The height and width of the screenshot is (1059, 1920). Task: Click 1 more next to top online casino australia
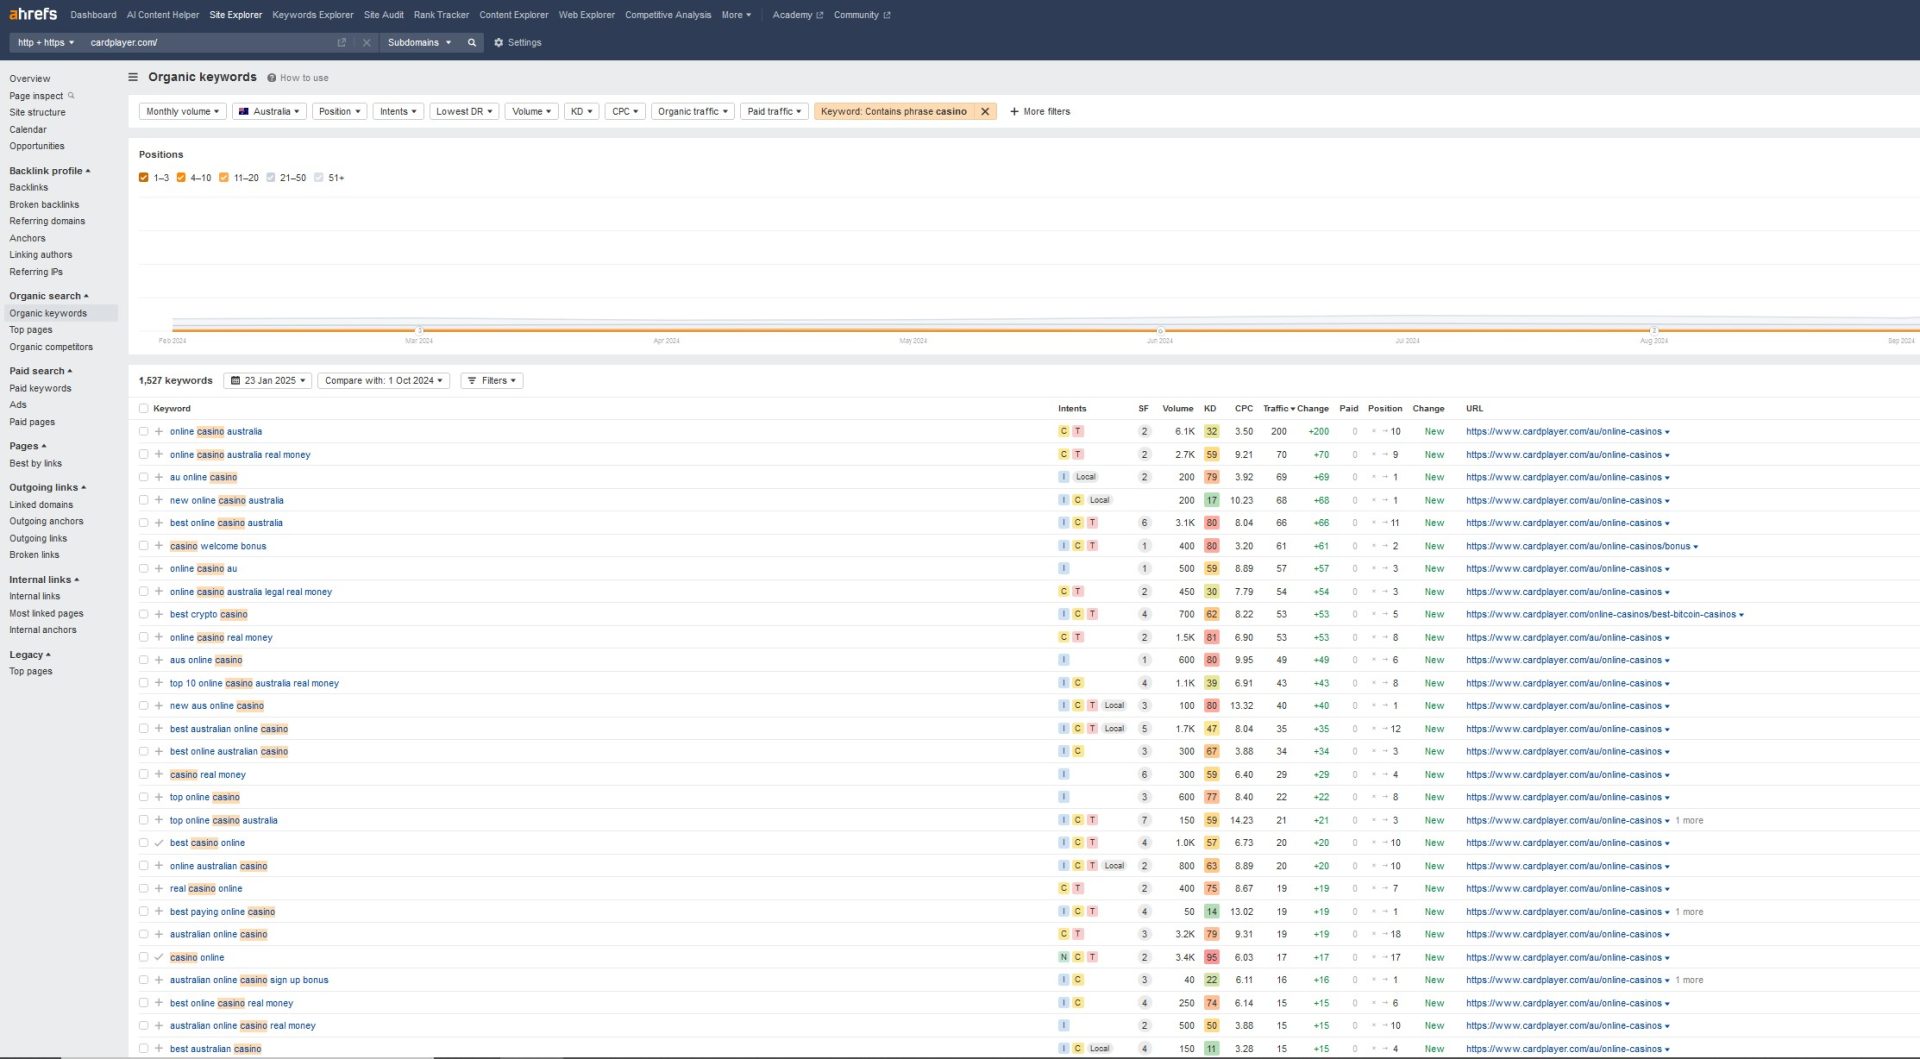[x=1689, y=820]
